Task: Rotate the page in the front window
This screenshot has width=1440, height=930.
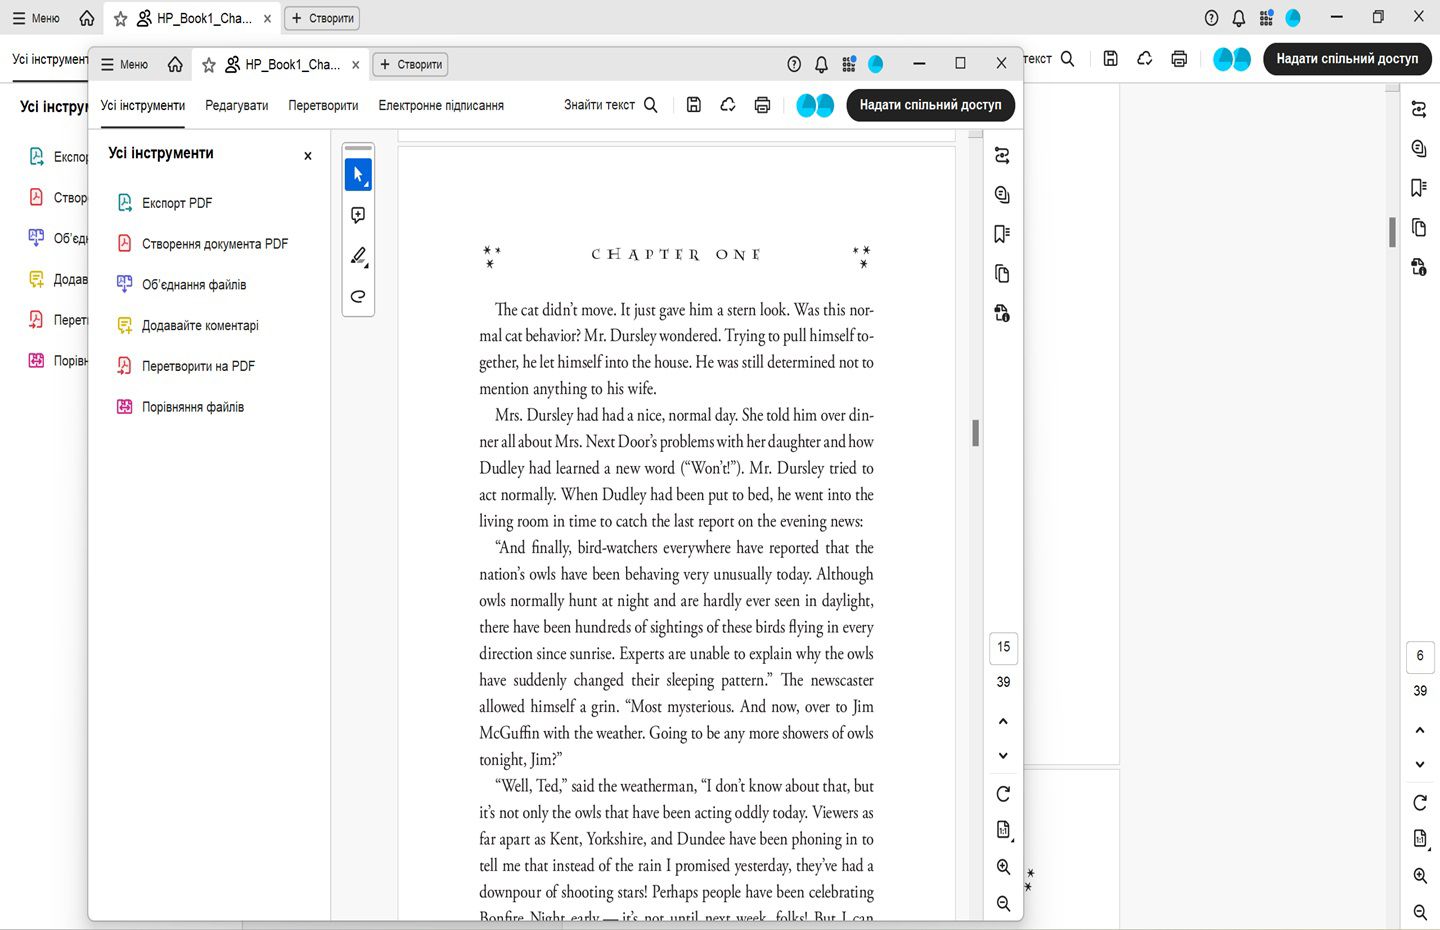Action: pyautogui.click(x=1003, y=794)
